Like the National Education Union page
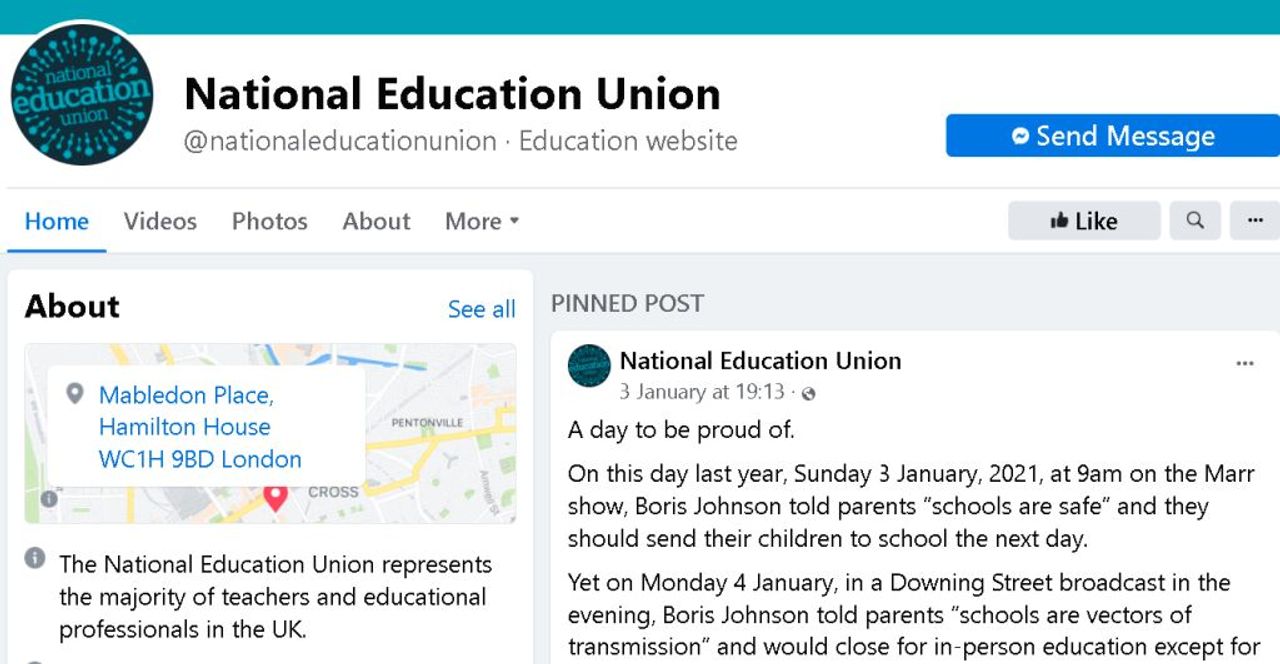The image size is (1280, 664). 1084,221
